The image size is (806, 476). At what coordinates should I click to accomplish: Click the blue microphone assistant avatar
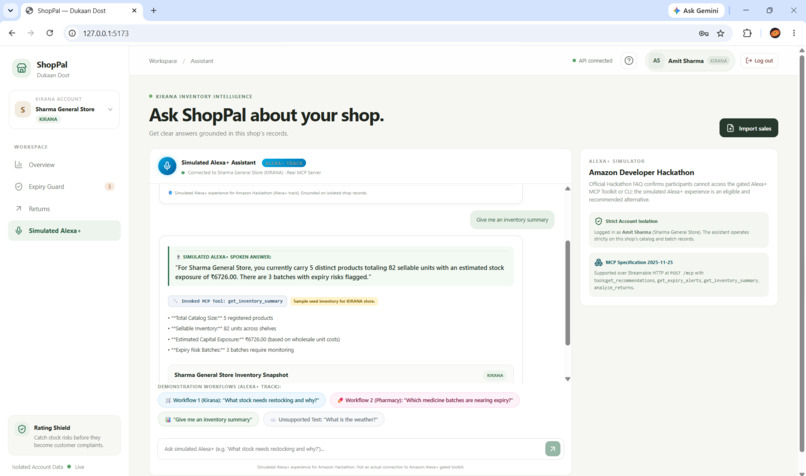coord(167,166)
